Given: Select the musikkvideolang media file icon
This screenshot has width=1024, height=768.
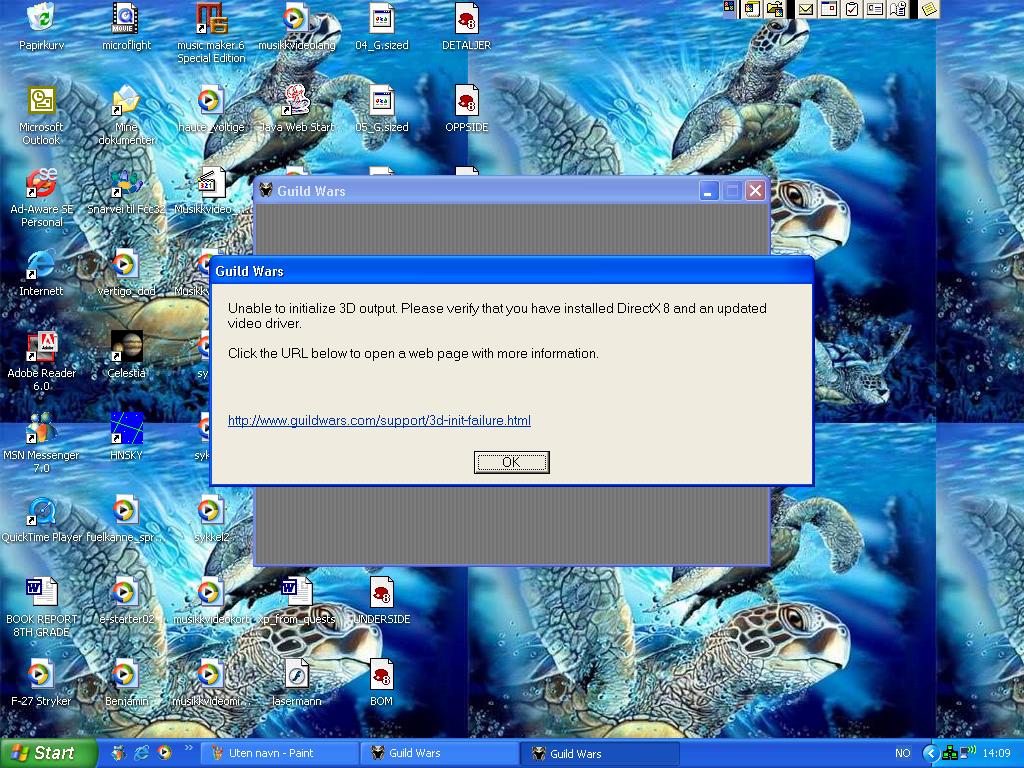Looking at the screenshot, I should pyautogui.click(x=296, y=26).
